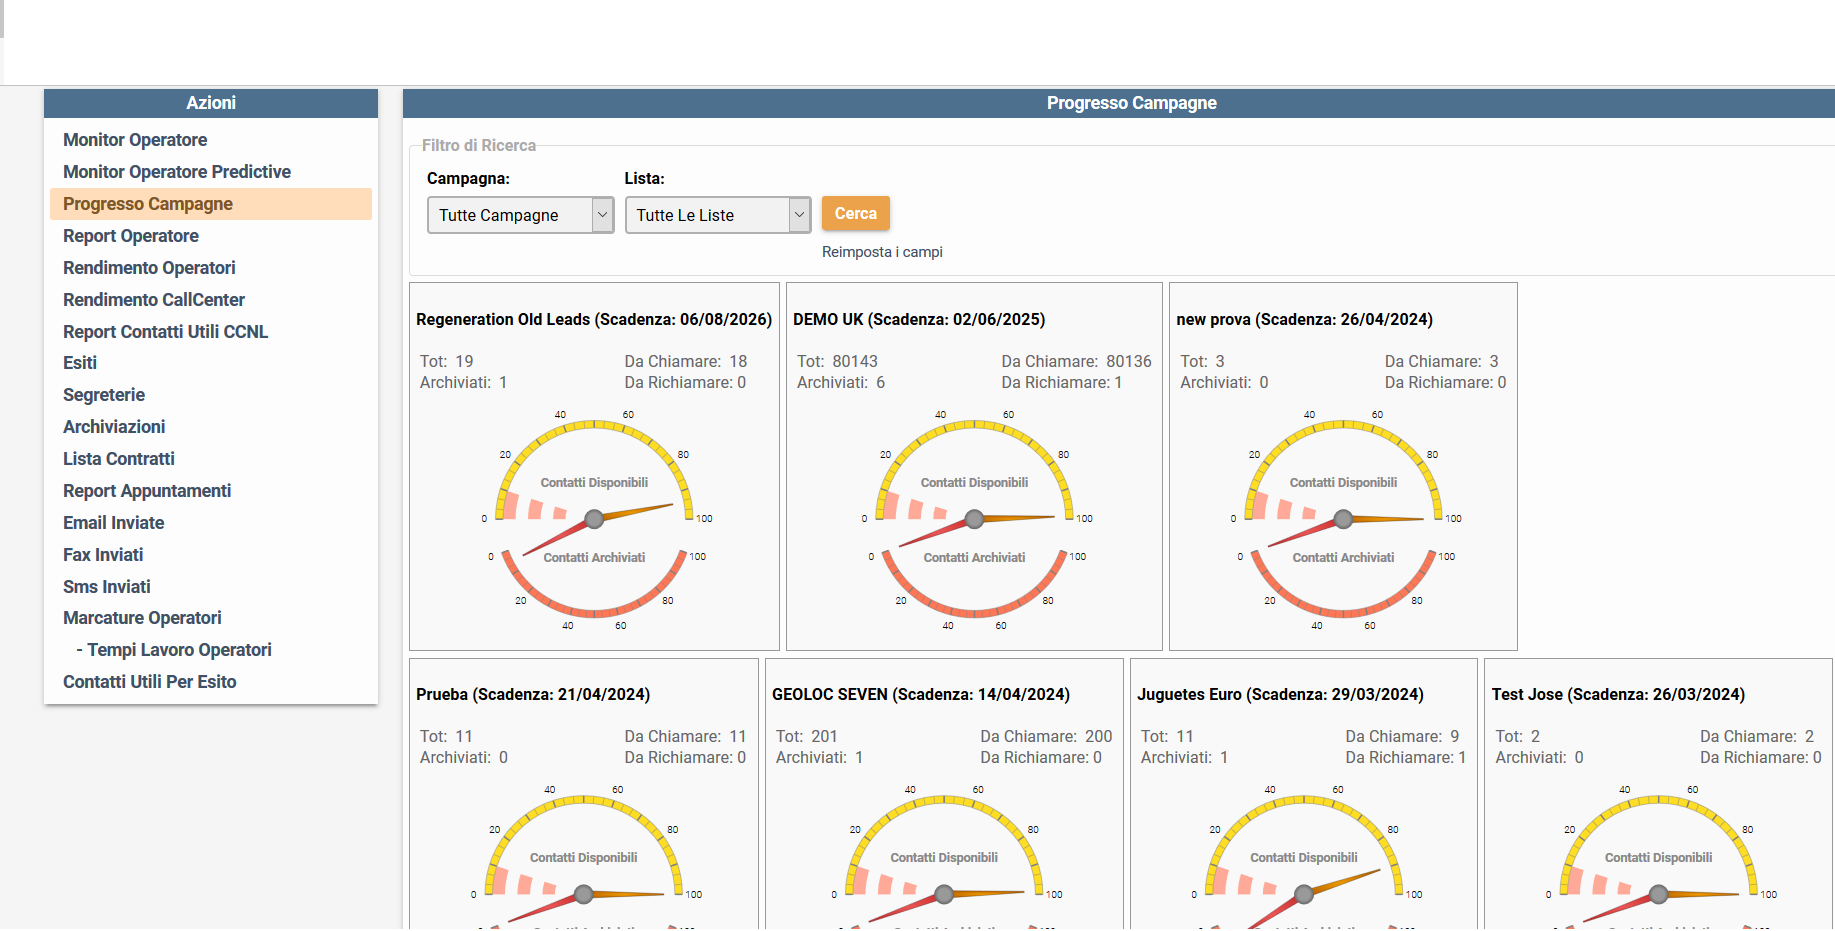Click the gauge needle hub in Juguetes Euro
The image size is (1835, 931).
(x=1304, y=894)
